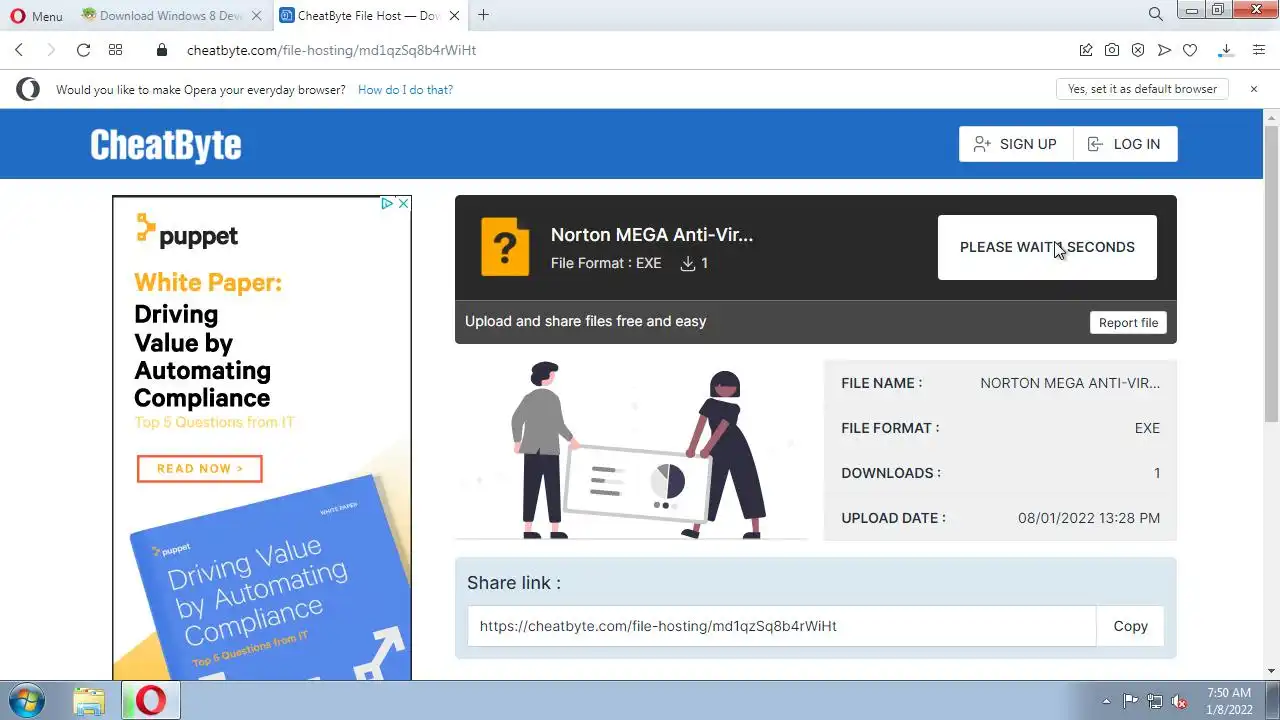Open the Speed Dial start page icon
This screenshot has height=720, width=1280.
coord(115,50)
